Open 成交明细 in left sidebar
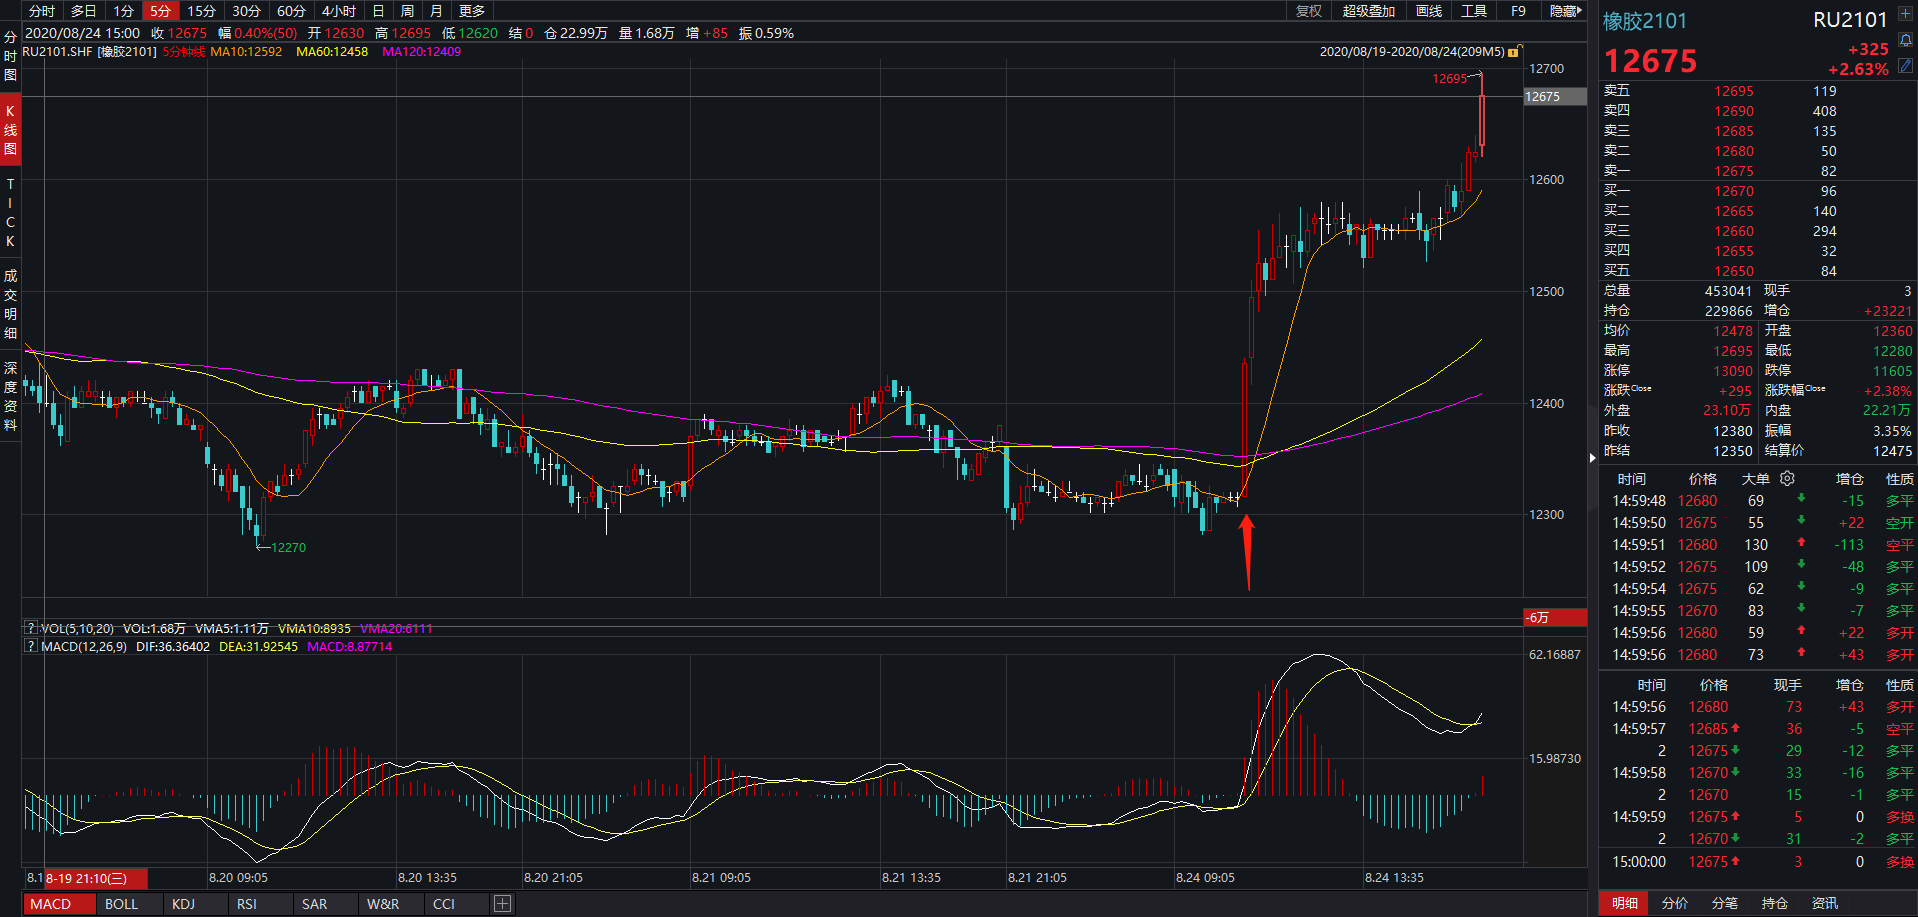 (x=10, y=304)
